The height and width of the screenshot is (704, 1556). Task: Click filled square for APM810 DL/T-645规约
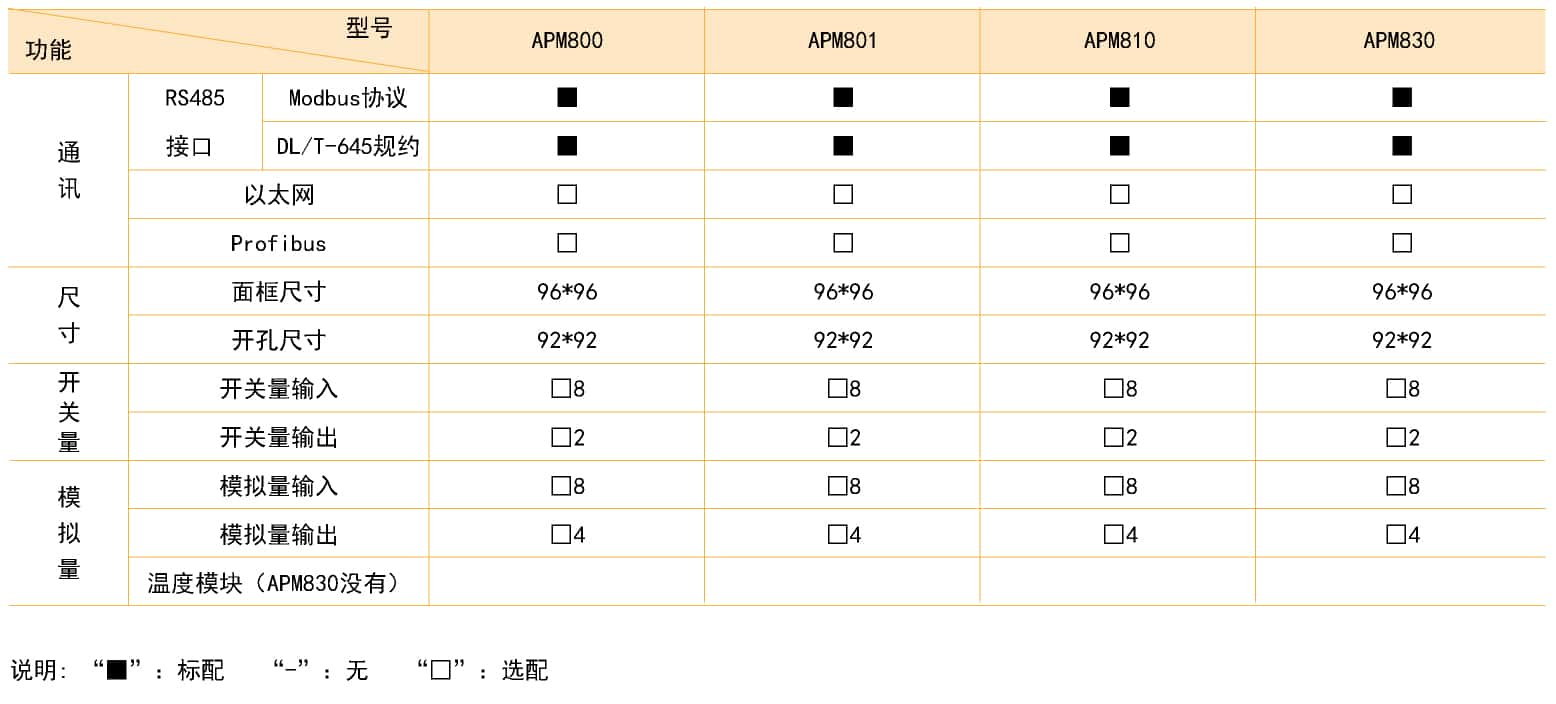click(1120, 146)
